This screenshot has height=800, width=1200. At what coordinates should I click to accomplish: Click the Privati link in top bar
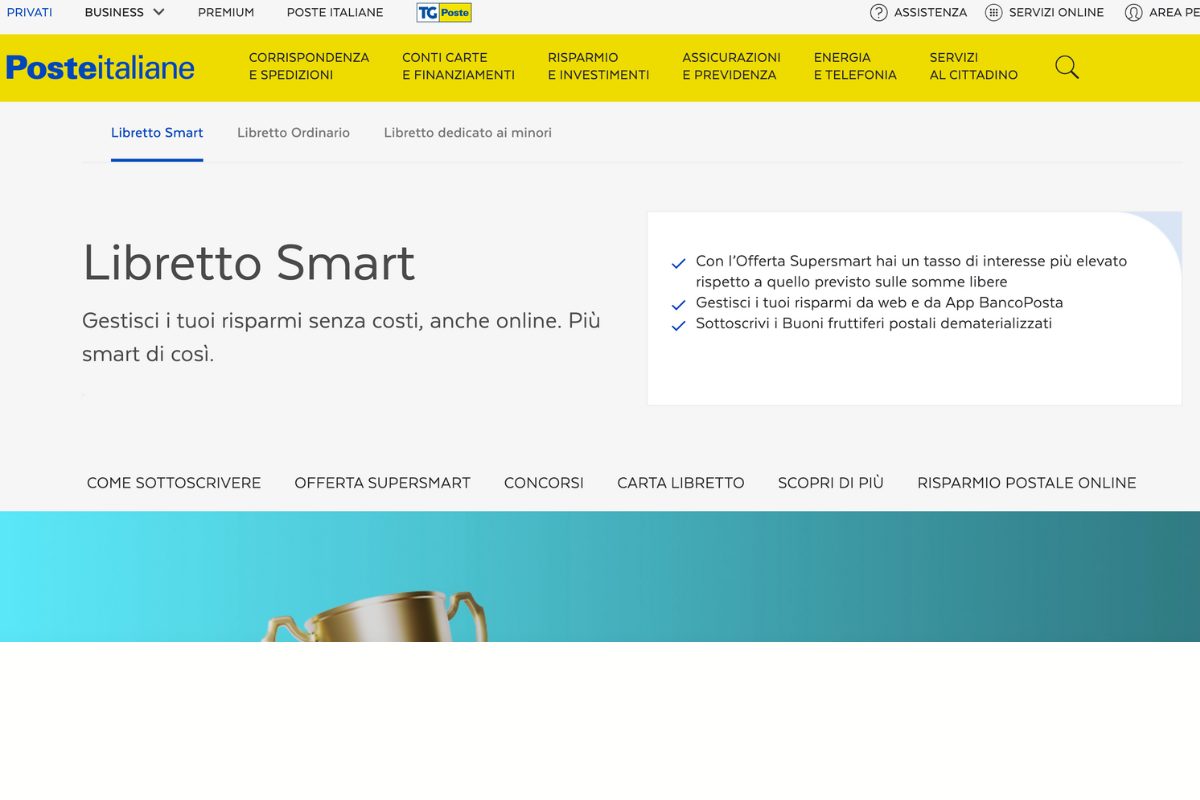coord(29,12)
